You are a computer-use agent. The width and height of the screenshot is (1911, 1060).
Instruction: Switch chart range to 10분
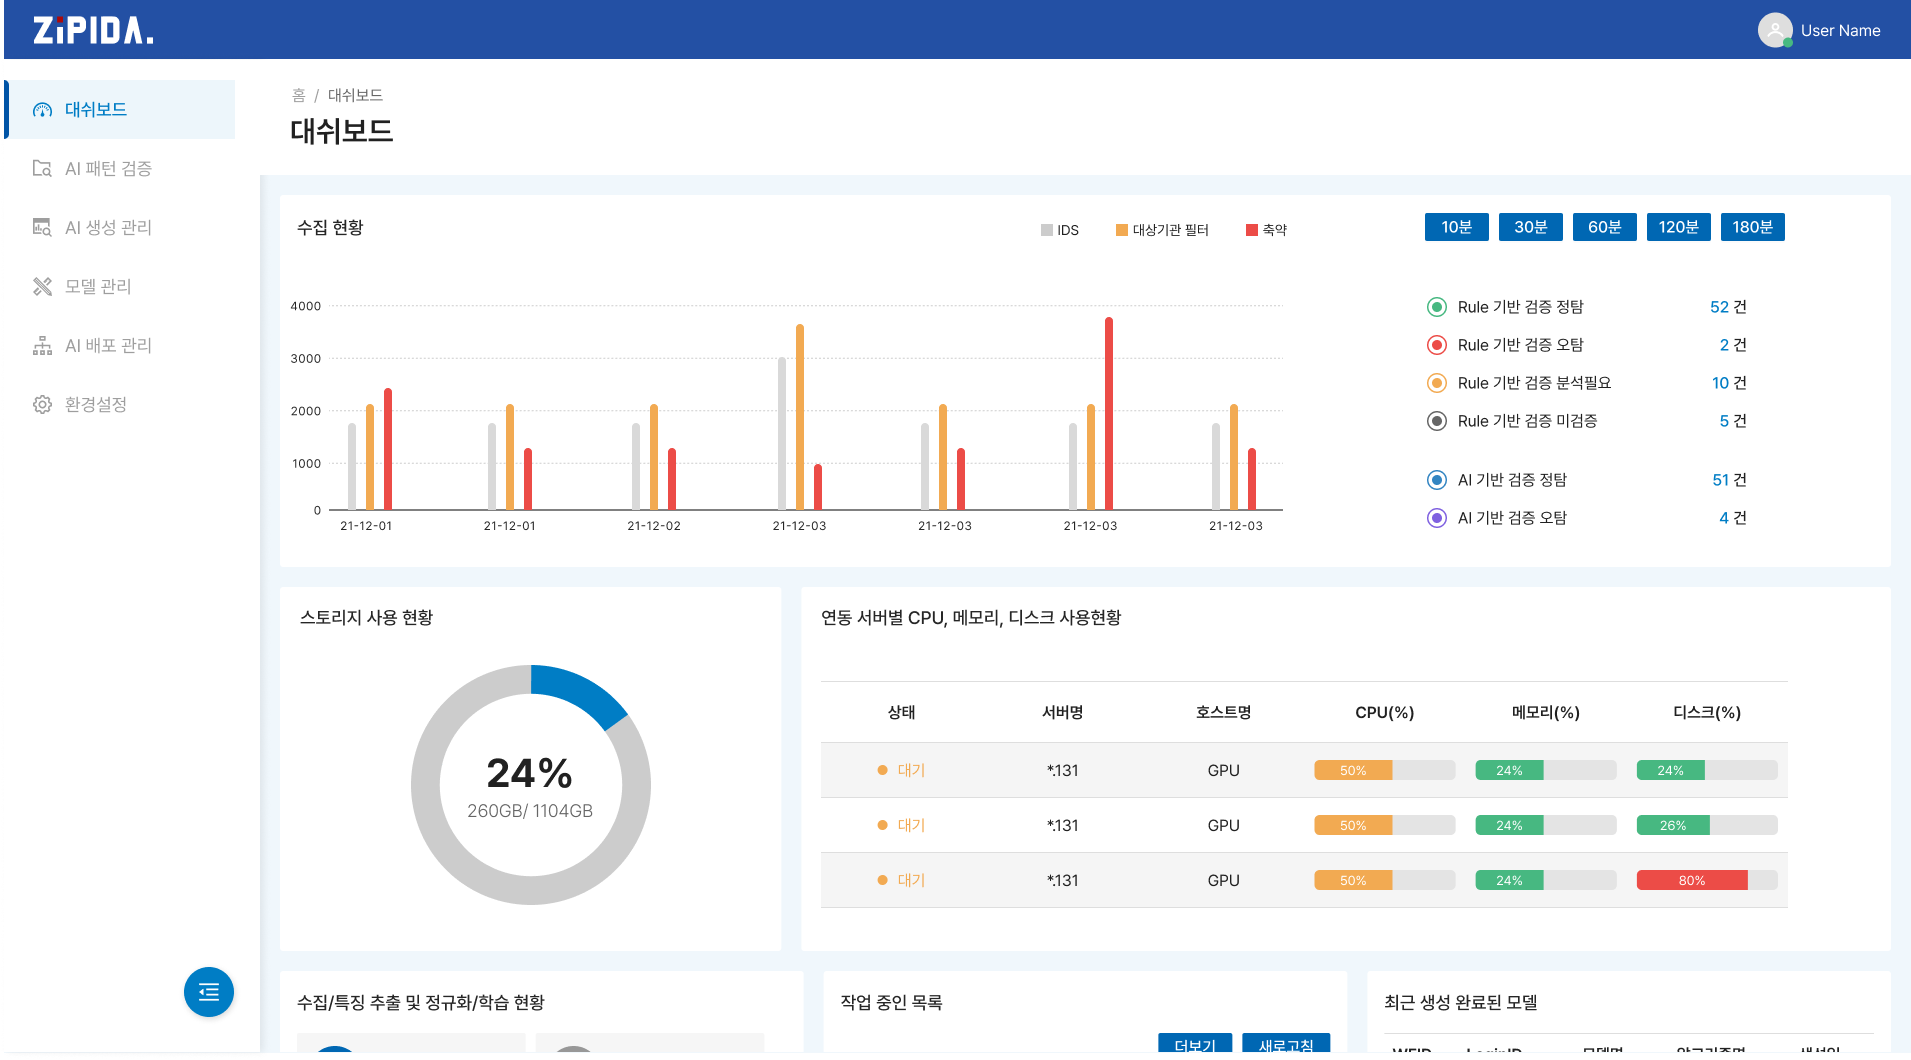tap(1457, 227)
